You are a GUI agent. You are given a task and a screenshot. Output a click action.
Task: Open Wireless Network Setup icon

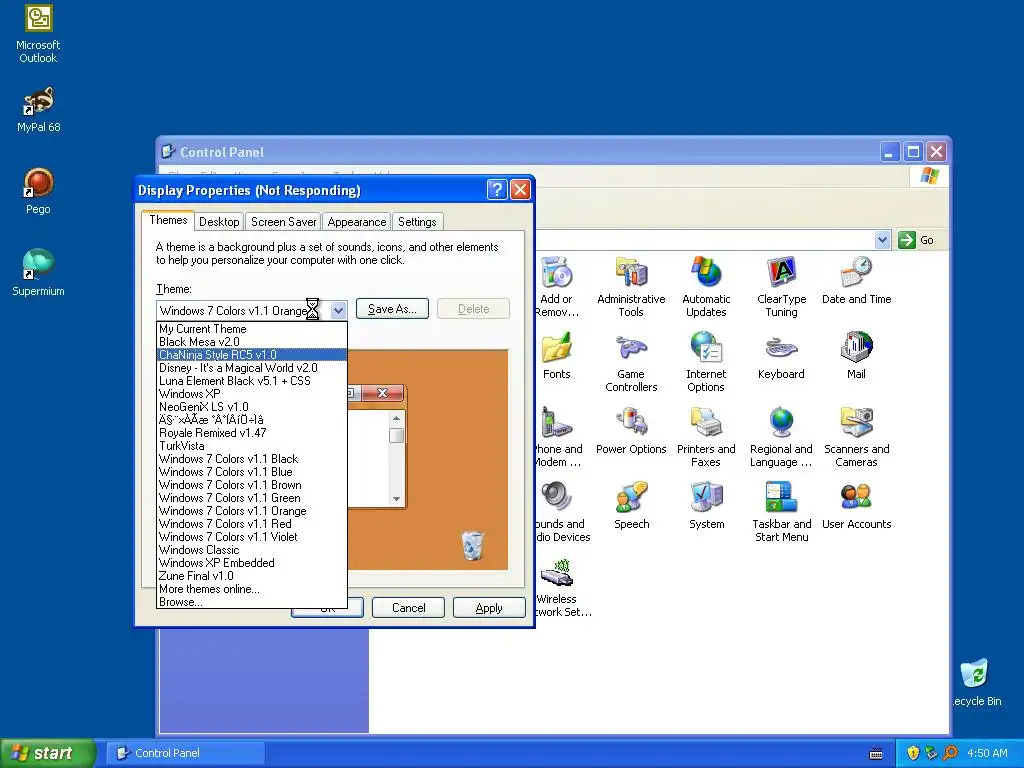pyautogui.click(x=563, y=588)
